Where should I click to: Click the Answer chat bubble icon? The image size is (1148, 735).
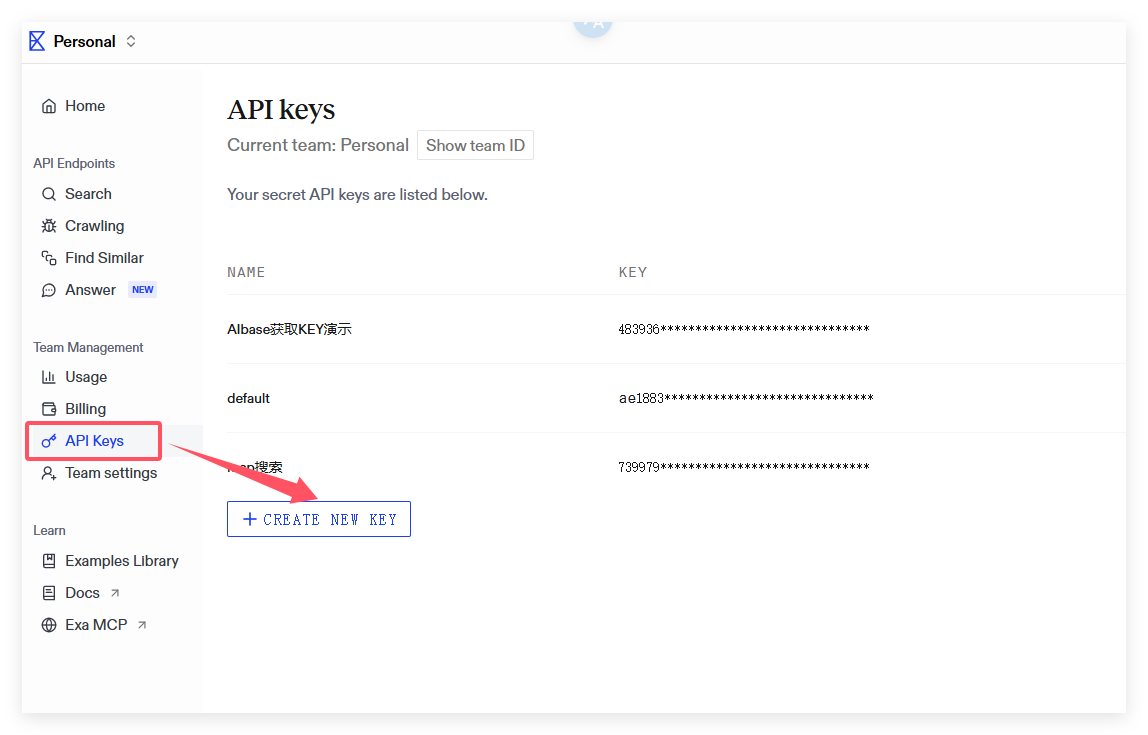(x=49, y=290)
